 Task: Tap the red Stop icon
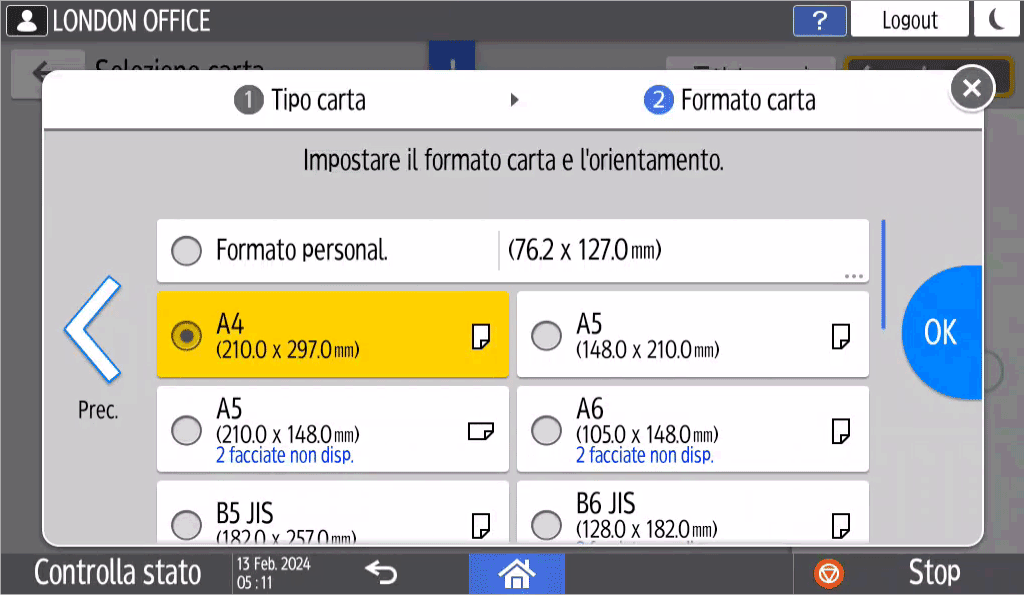point(829,573)
